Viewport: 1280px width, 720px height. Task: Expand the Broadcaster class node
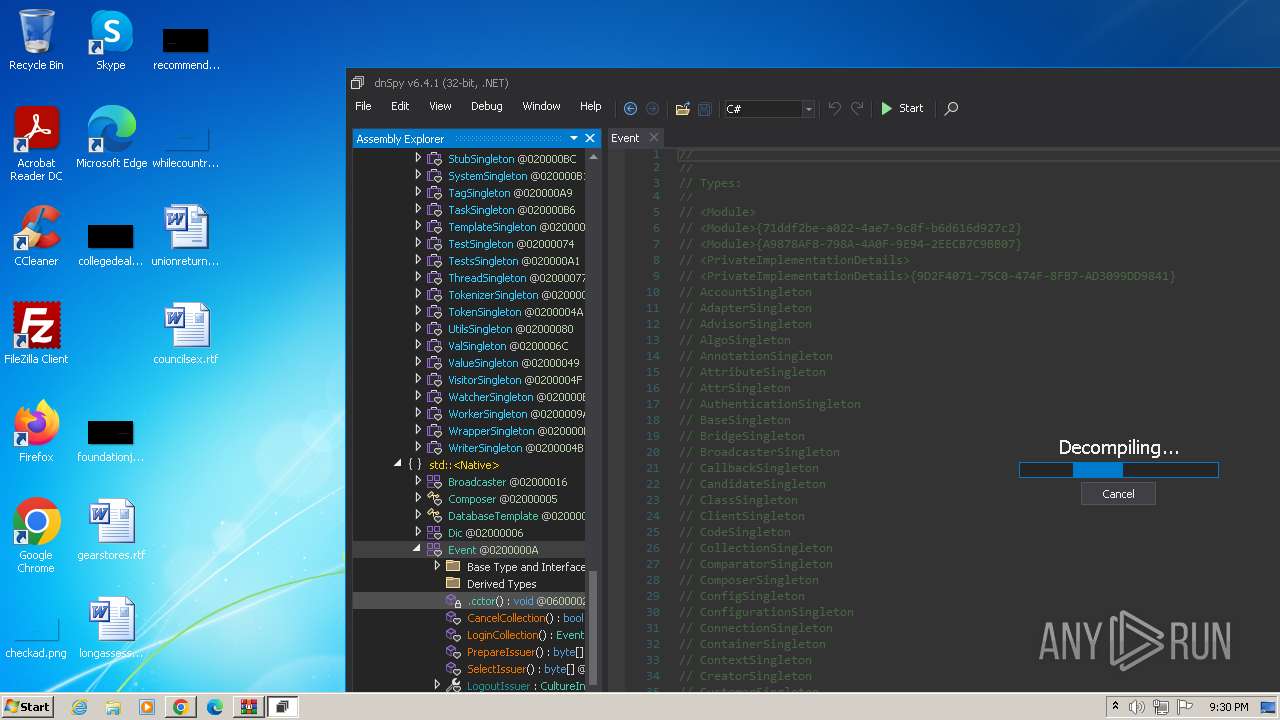click(x=418, y=481)
